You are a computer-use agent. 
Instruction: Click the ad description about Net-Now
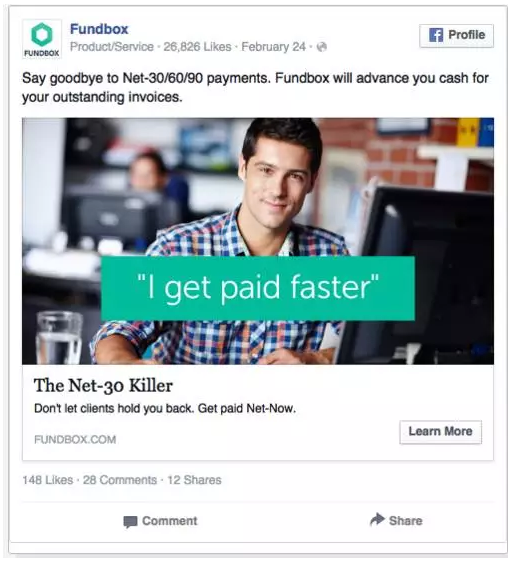165,409
